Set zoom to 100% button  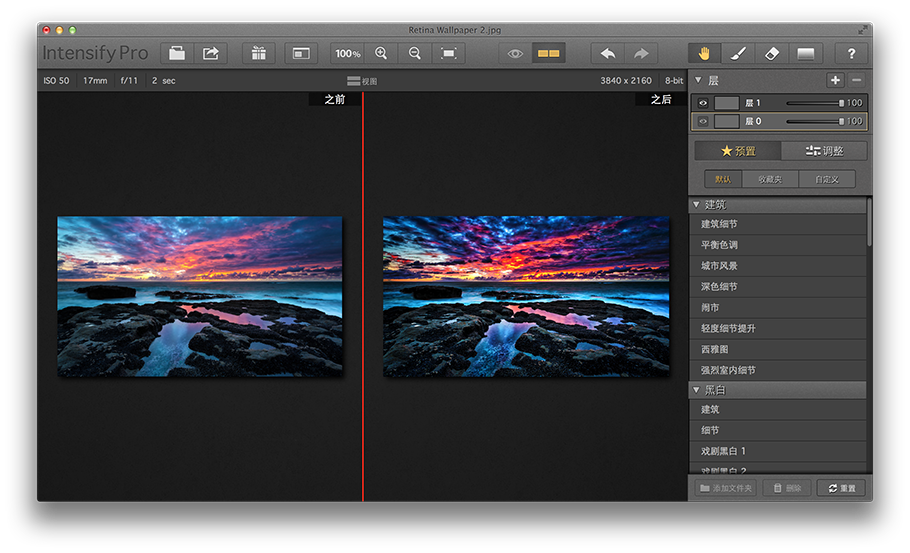coord(347,53)
